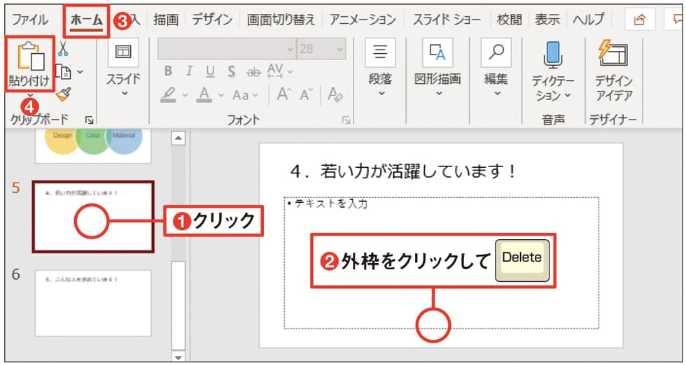Viewport: 686px width, 365px height.
Task: Click the Clear All Formatting icon
Action: click(x=335, y=94)
